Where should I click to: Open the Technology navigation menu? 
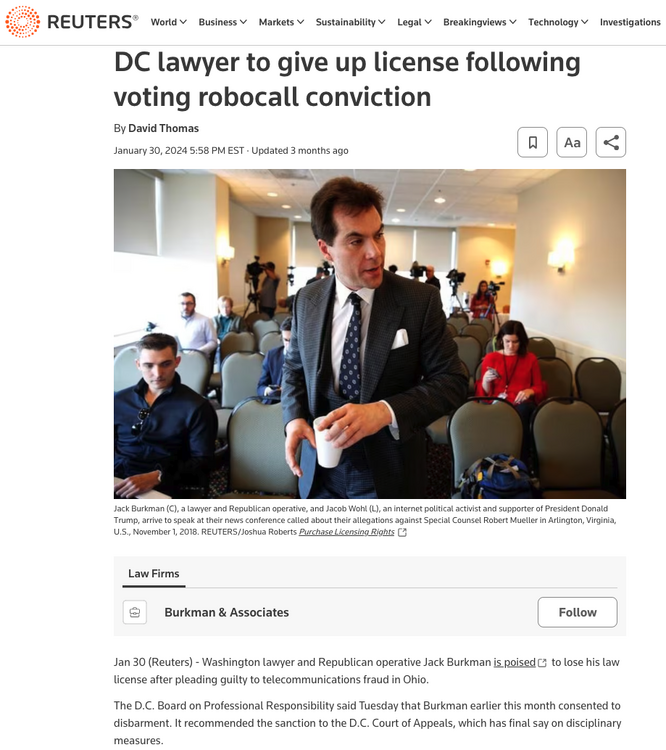click(558, 22)
